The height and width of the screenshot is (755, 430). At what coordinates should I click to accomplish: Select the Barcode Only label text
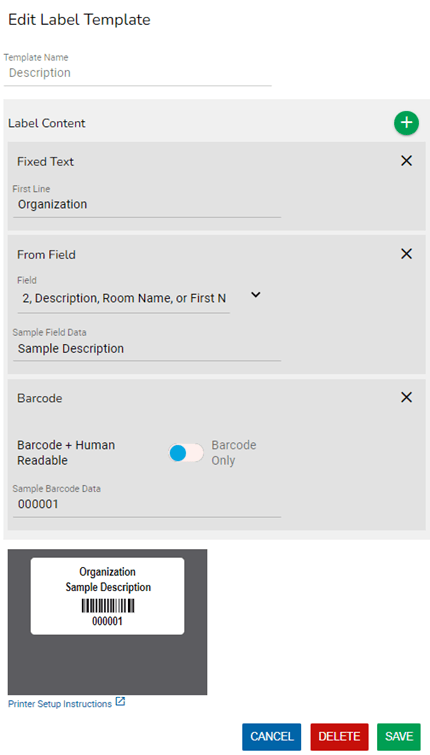(234, 453)
